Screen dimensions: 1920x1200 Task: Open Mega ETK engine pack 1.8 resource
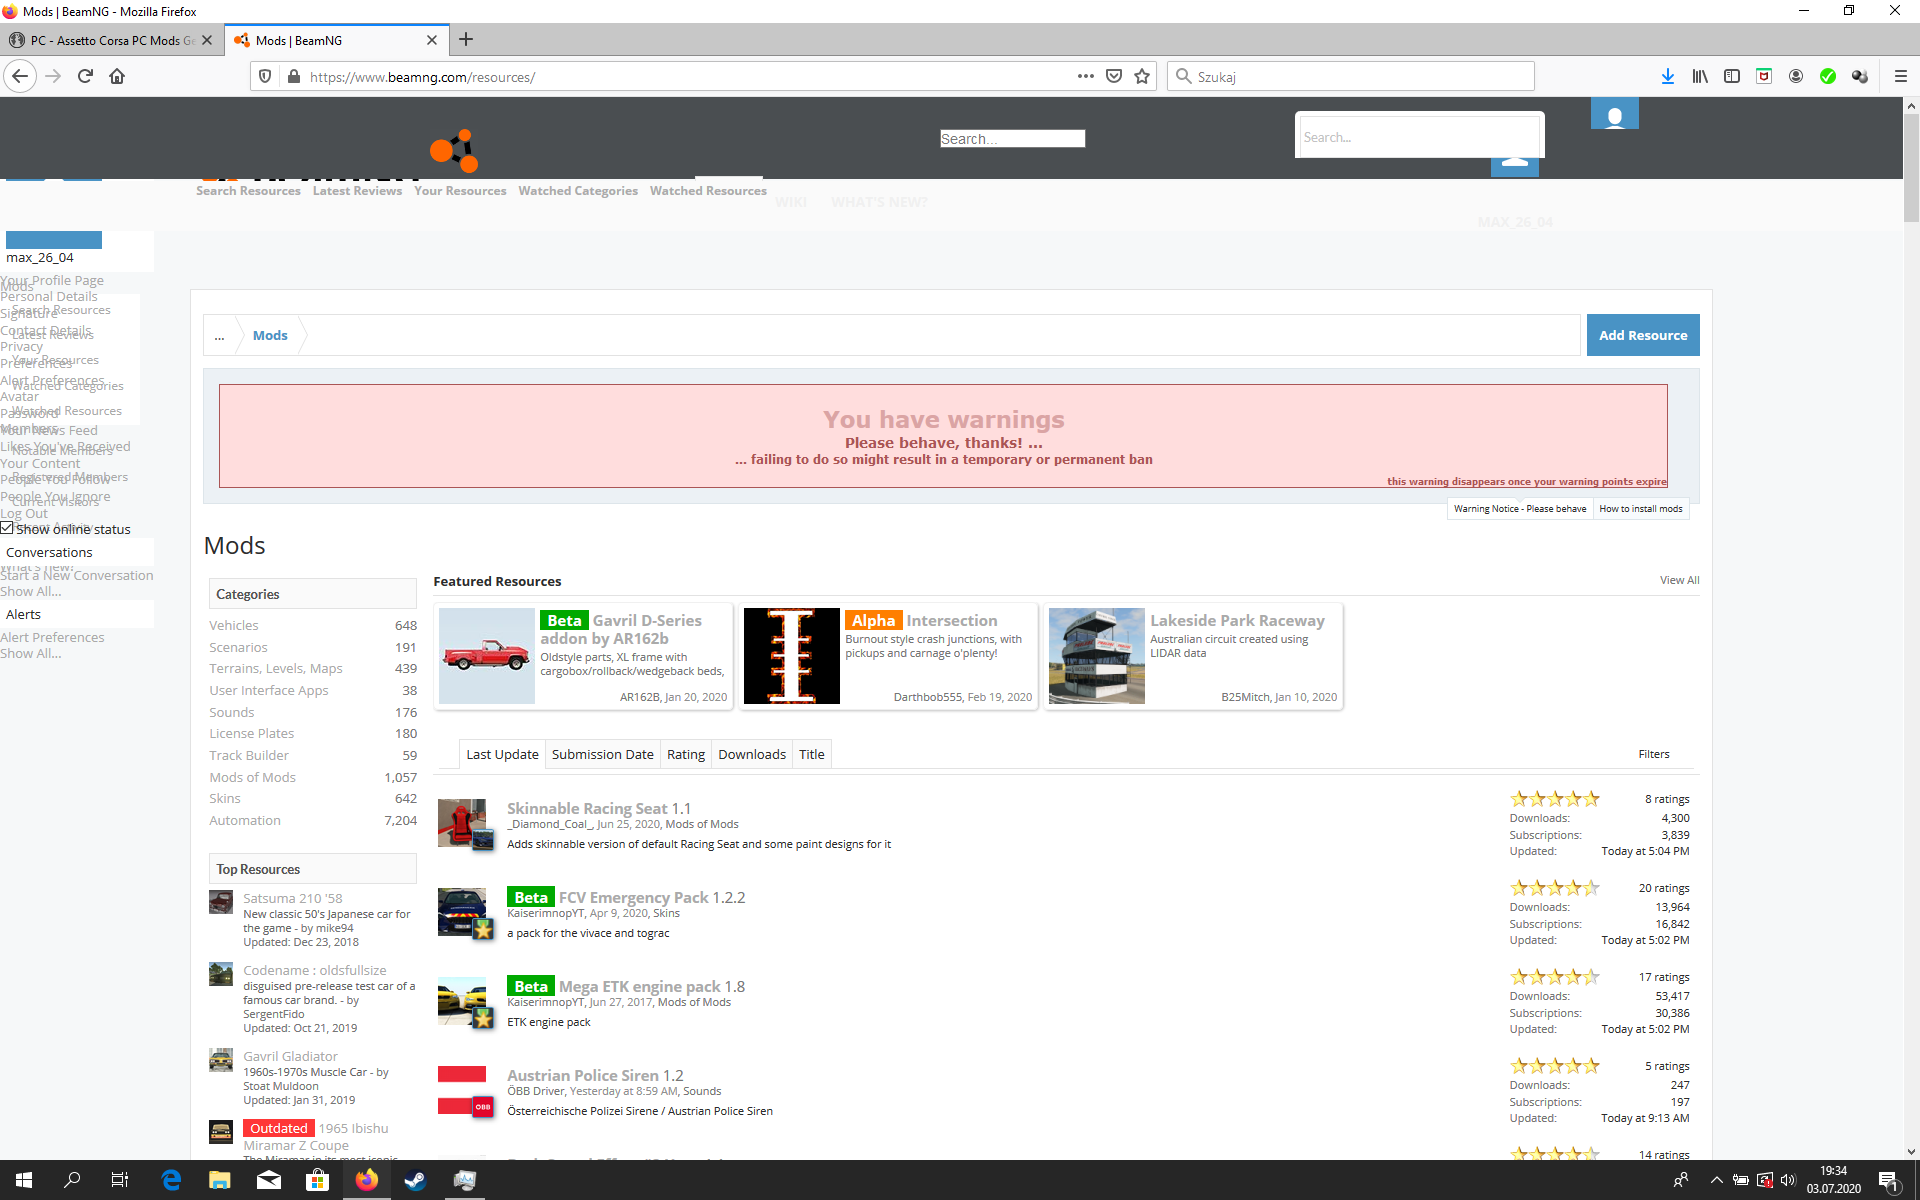click(652, 986)
